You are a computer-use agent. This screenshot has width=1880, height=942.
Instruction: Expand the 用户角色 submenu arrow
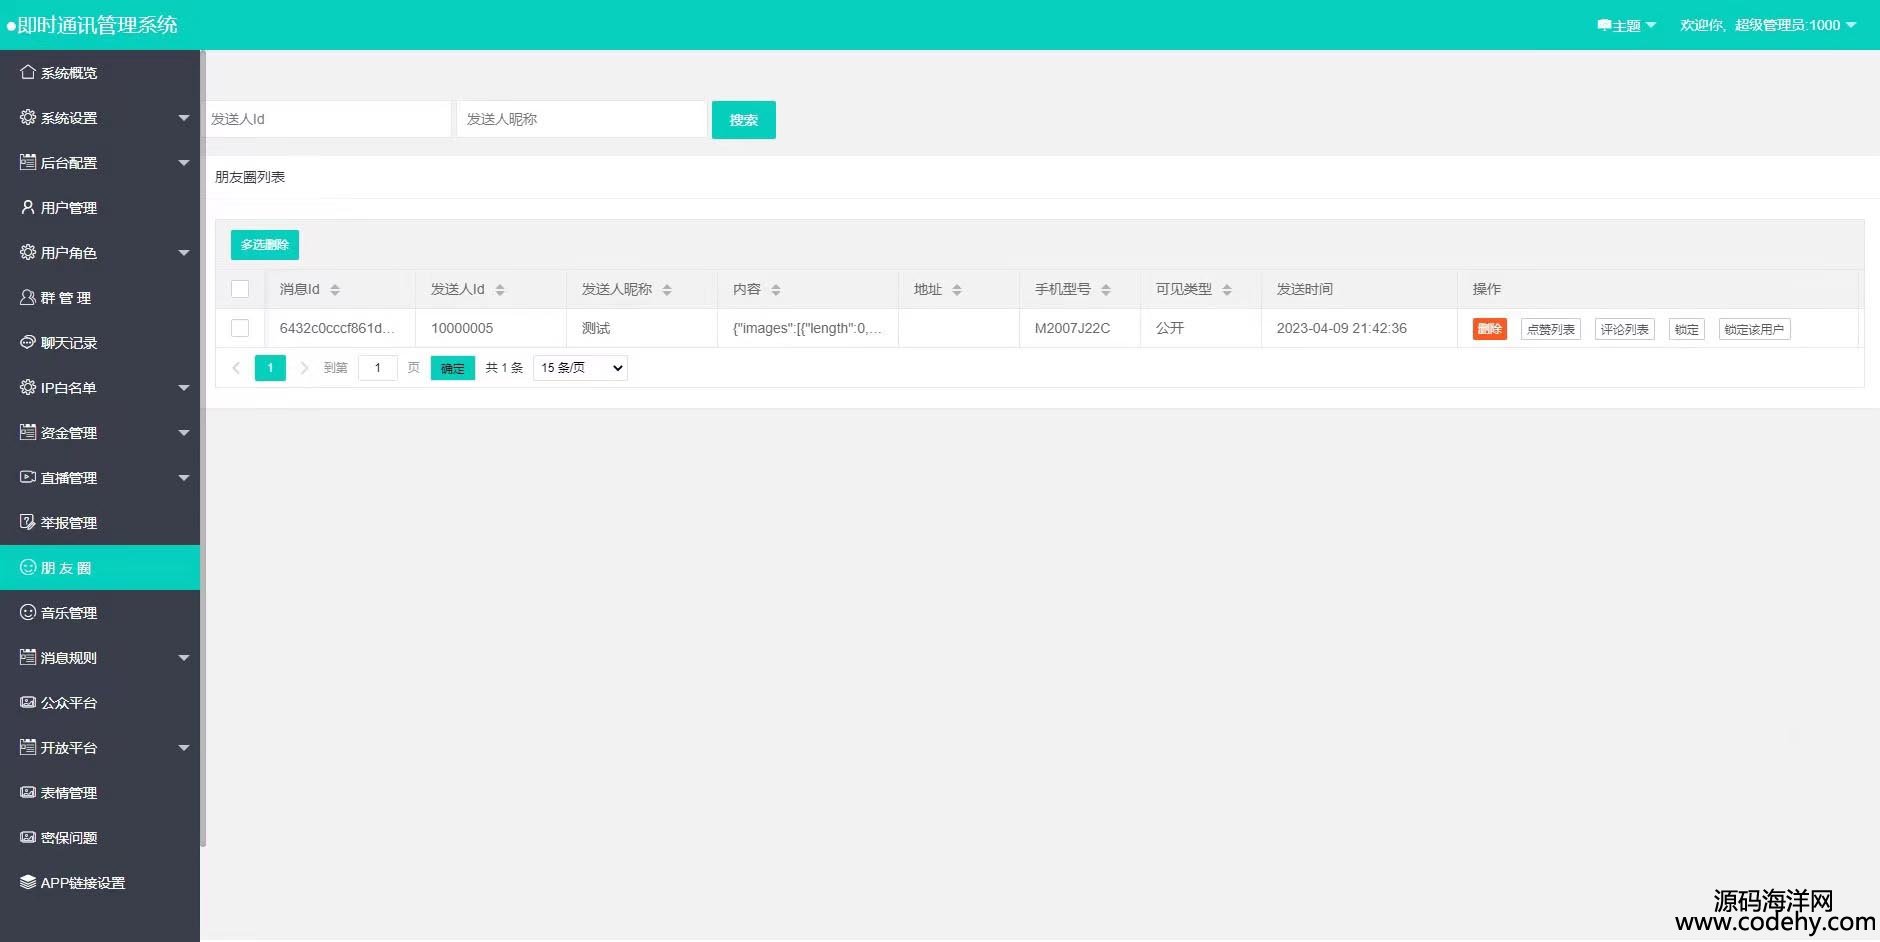point(184,253)
